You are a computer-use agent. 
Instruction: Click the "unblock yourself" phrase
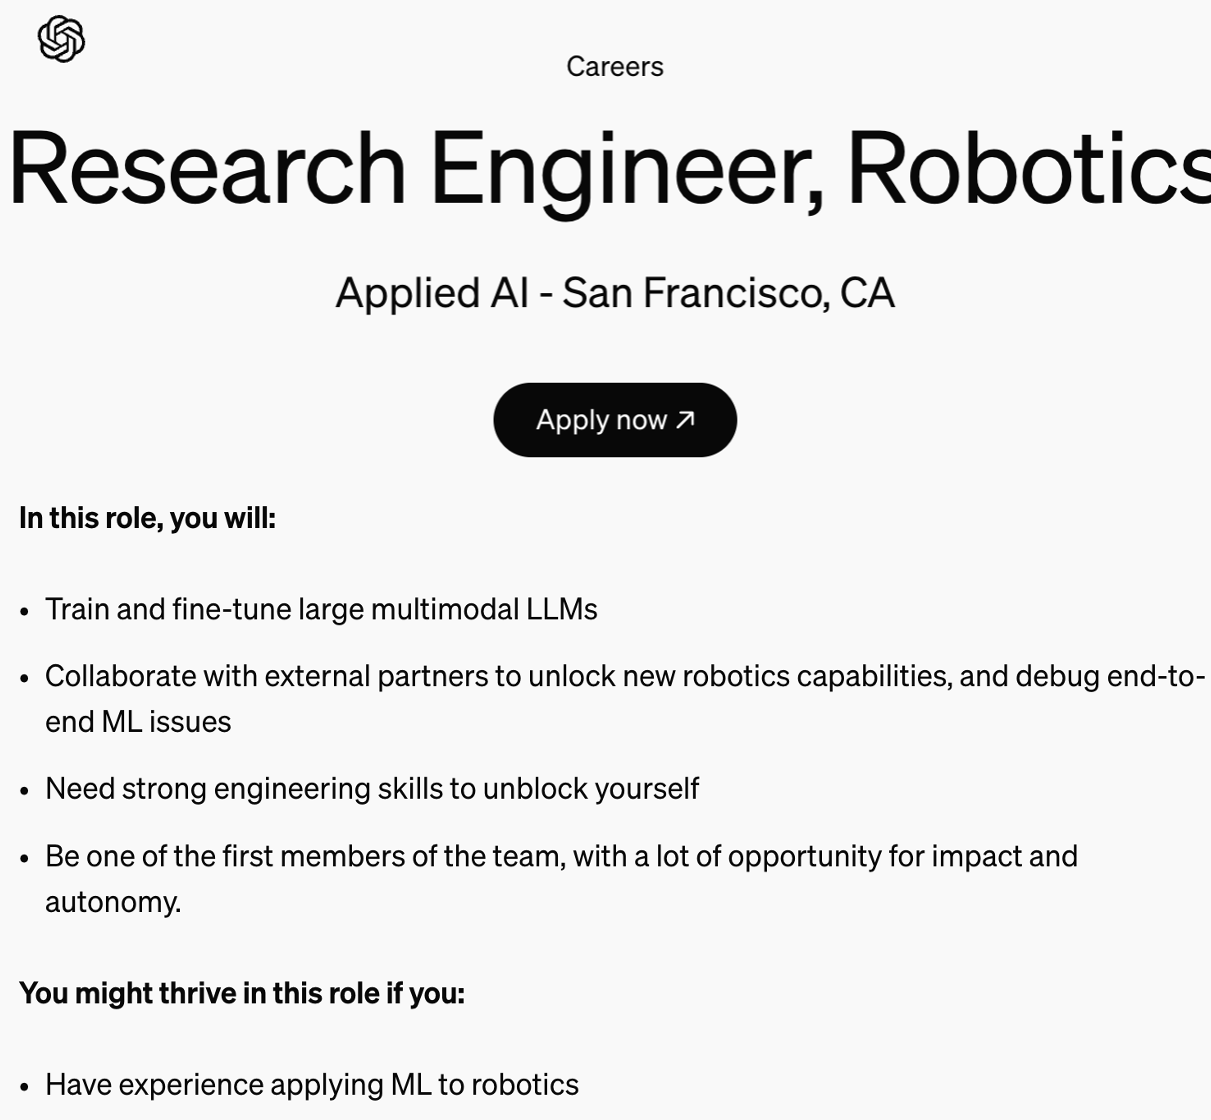[590, 788]
